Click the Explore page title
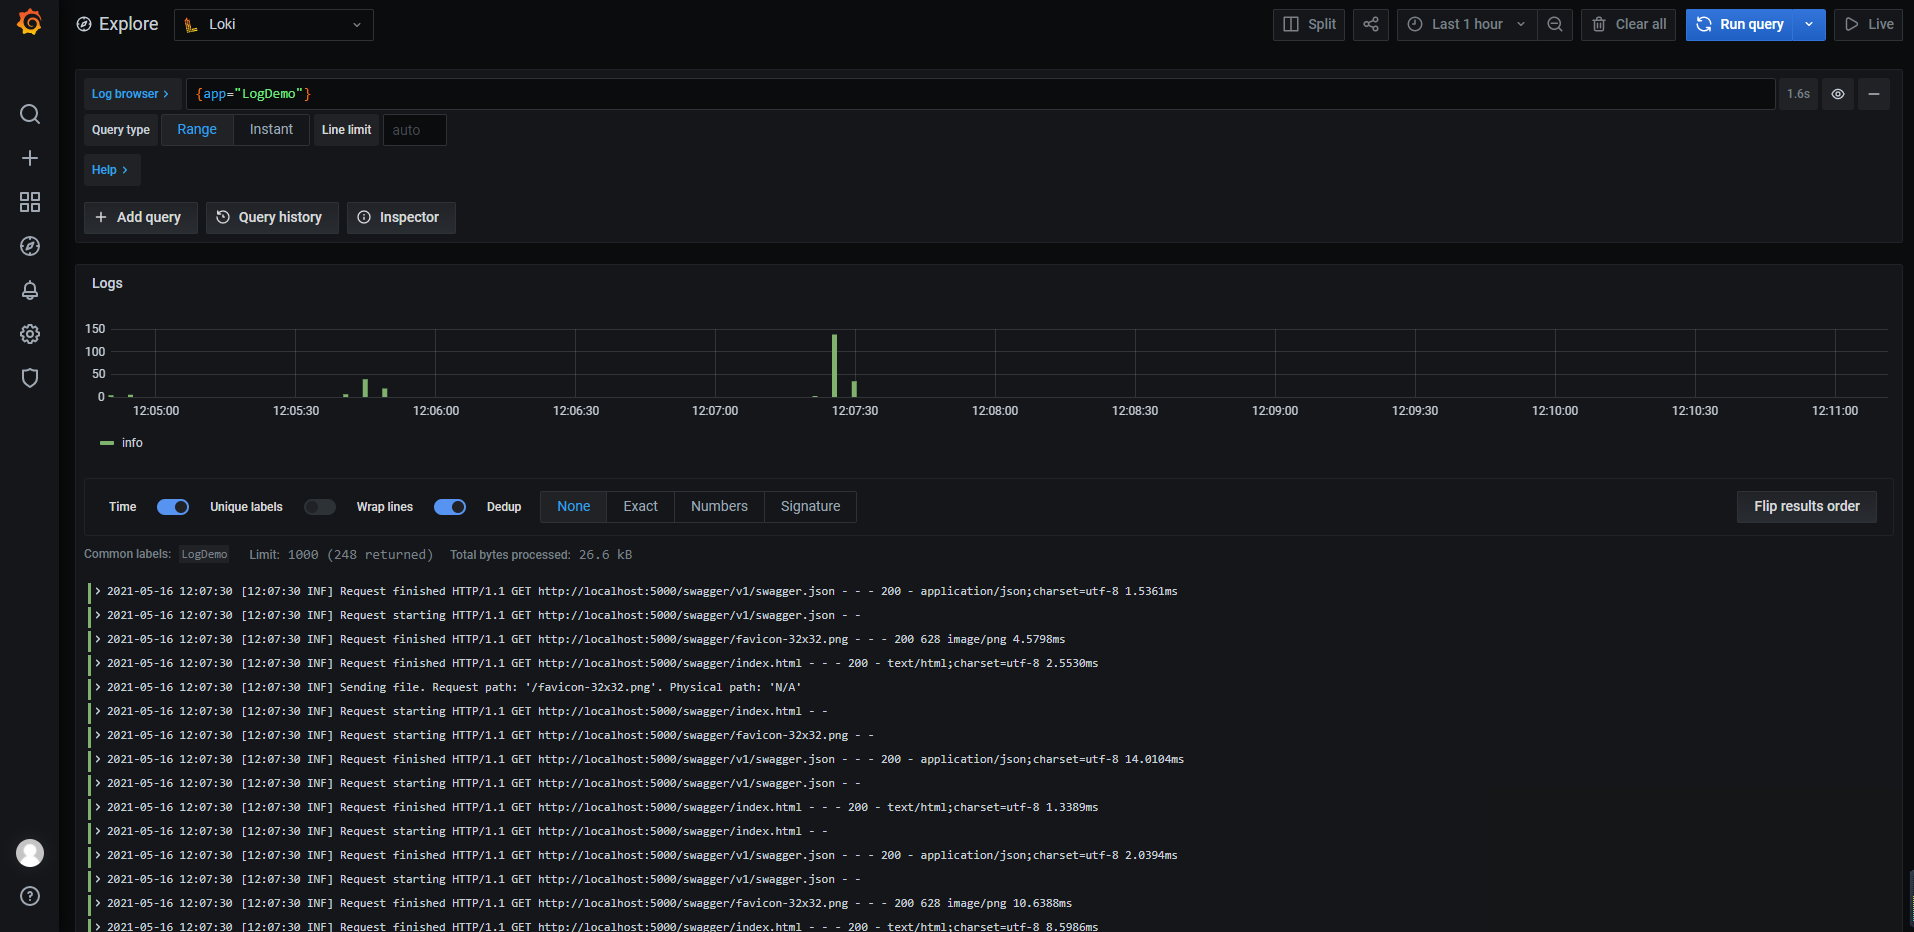The width and height of the screenshot is (1914, 932). click(x=129, y=24)
